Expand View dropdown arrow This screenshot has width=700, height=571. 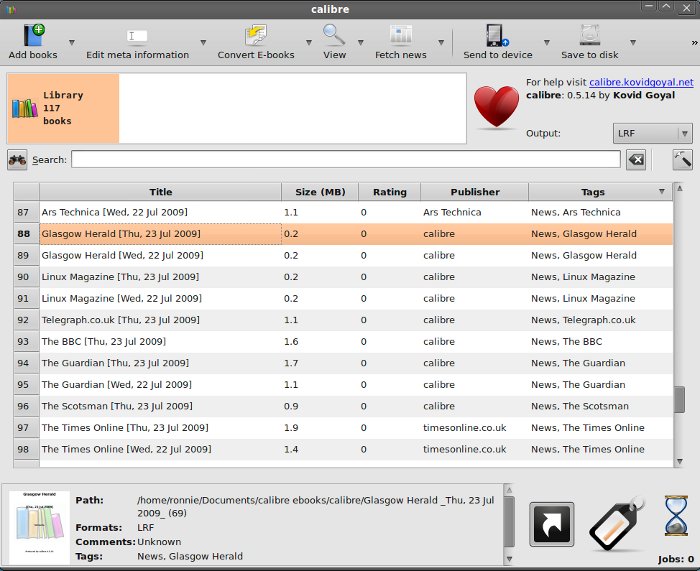pos(361,43)
